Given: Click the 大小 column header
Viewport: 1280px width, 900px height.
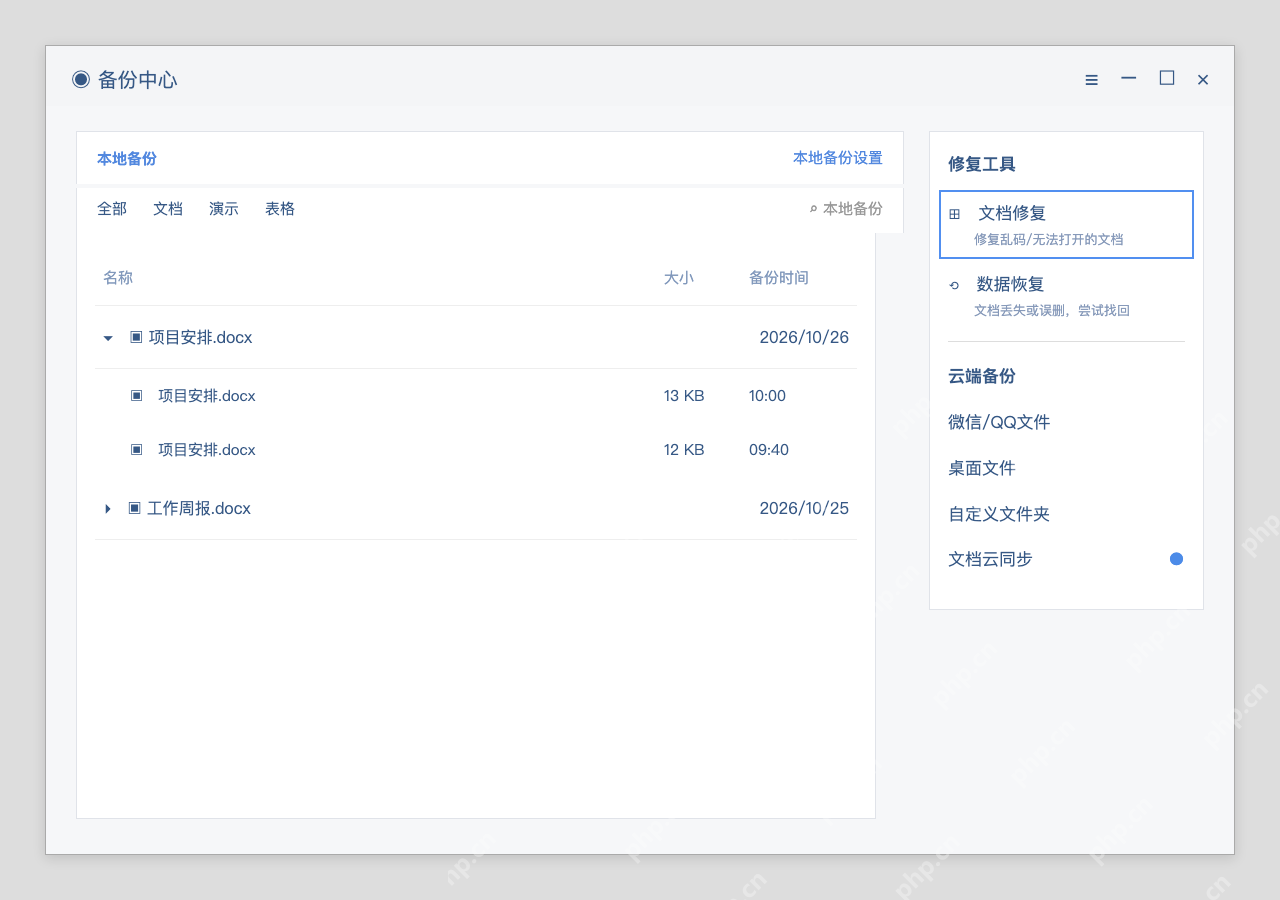Looking at the screenshot, I should (679, 277).
